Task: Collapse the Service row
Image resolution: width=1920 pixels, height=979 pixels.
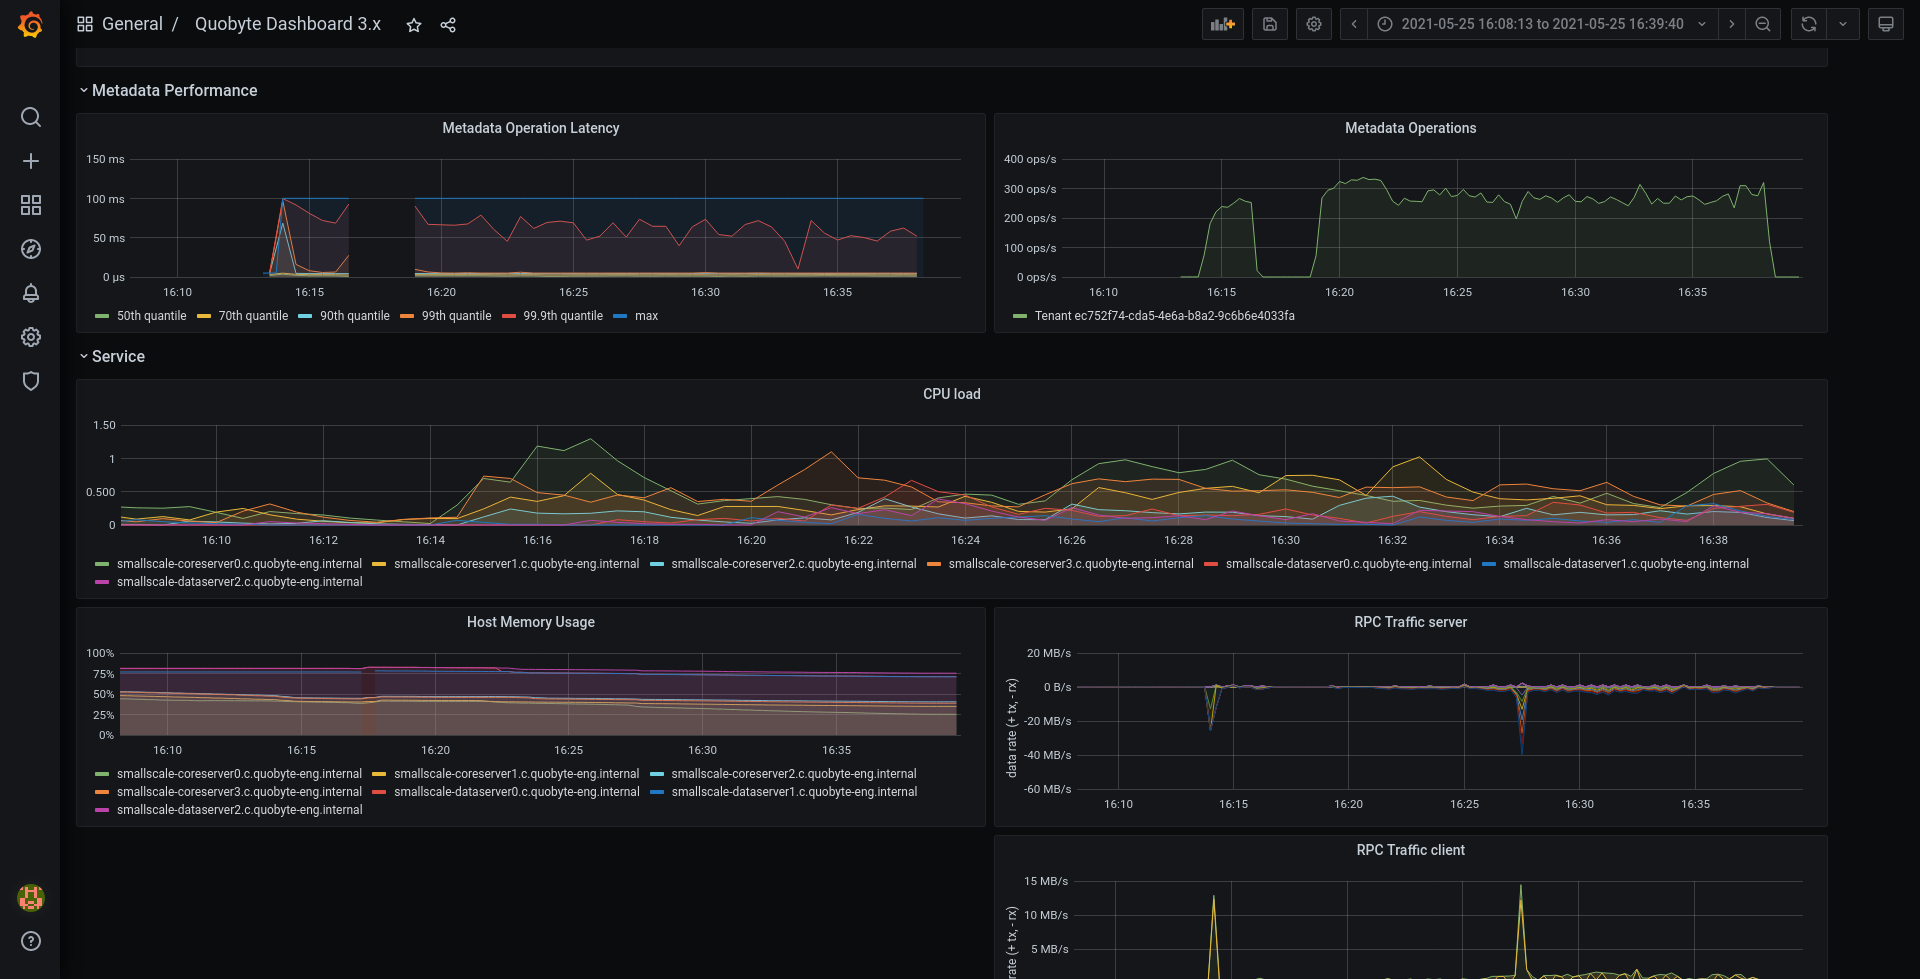Action: pyautogui.click(x=112, y=356)
